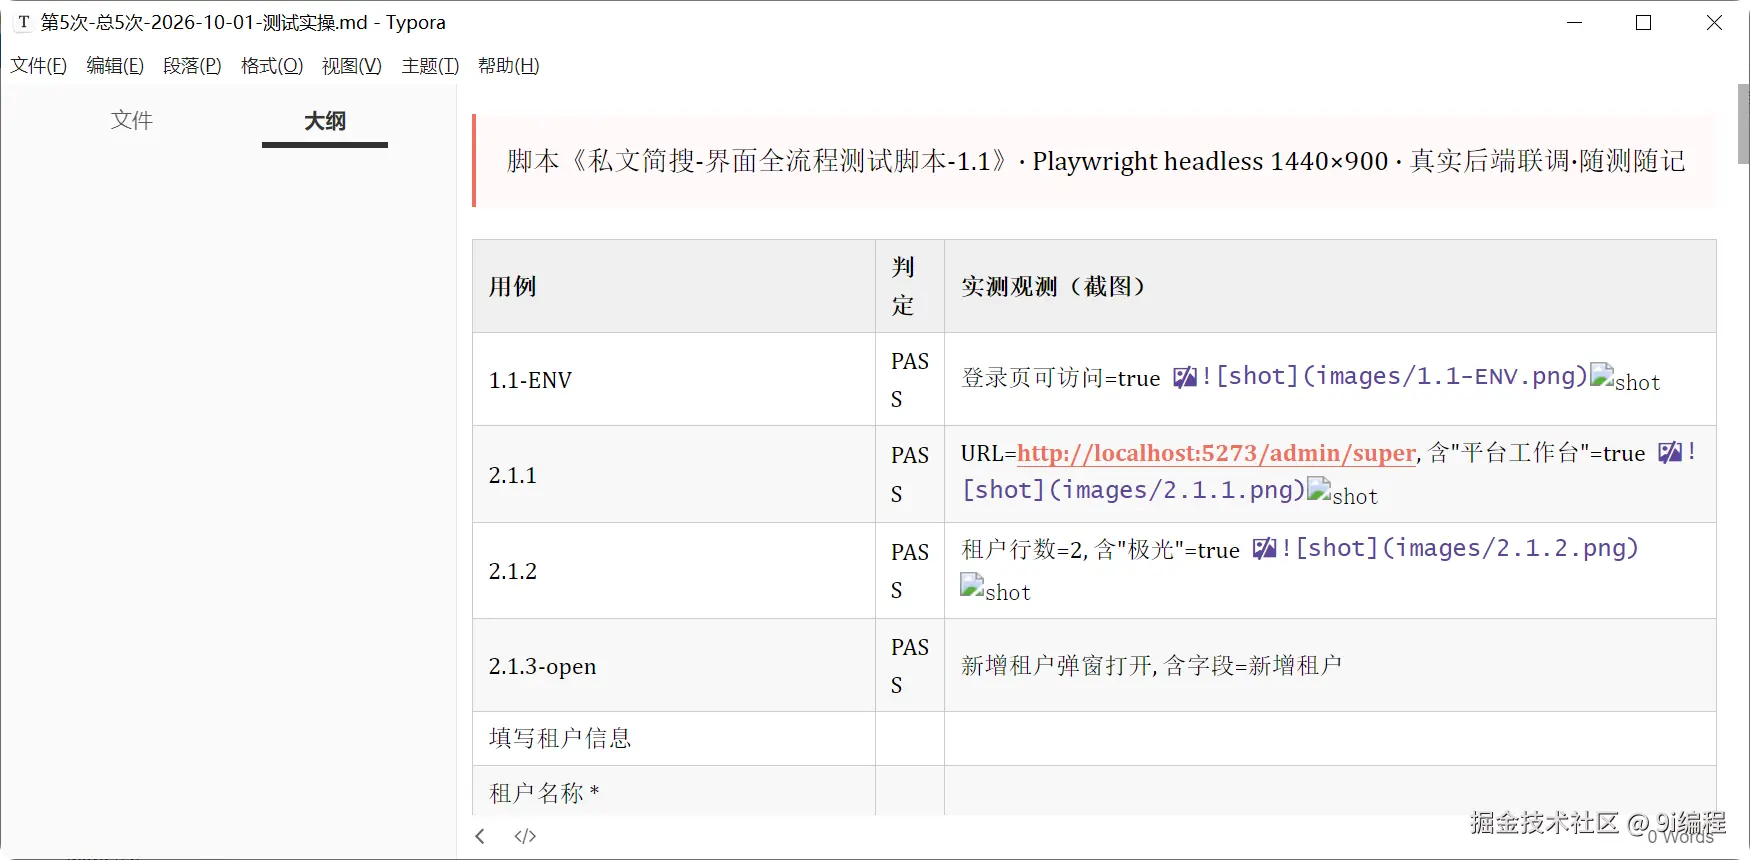Click 租户行数=2 observation text
The height and width of the screenshot is (860, 1750).
1100,550
